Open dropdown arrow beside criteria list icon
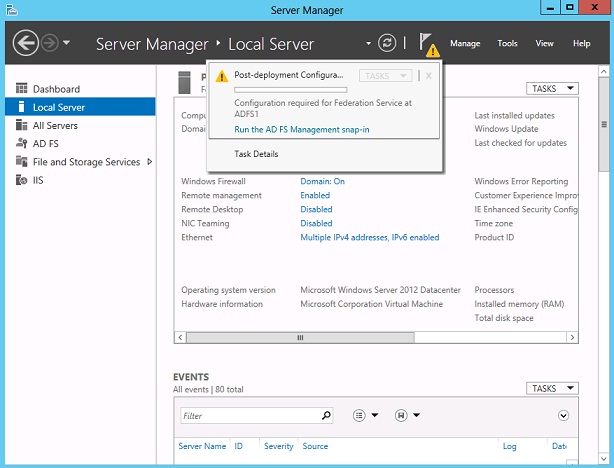This screenshot has width=614, height=468. (375, 415)
